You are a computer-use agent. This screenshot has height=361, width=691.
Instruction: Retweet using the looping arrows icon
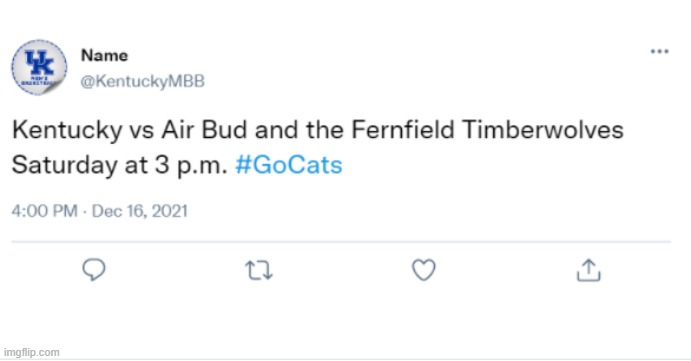pos(259,270)
